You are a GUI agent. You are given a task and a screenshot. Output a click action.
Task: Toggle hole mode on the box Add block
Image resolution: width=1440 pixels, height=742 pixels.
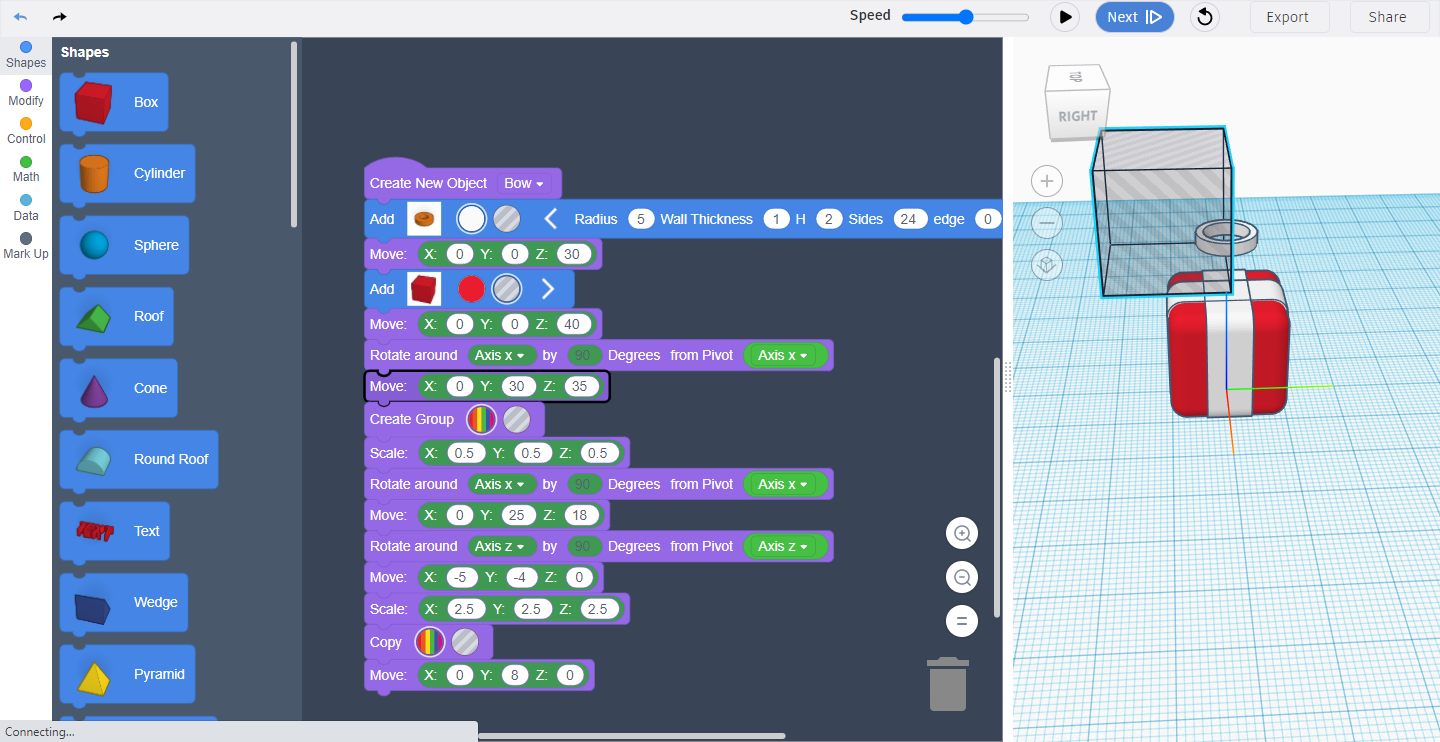click(506, 288)
